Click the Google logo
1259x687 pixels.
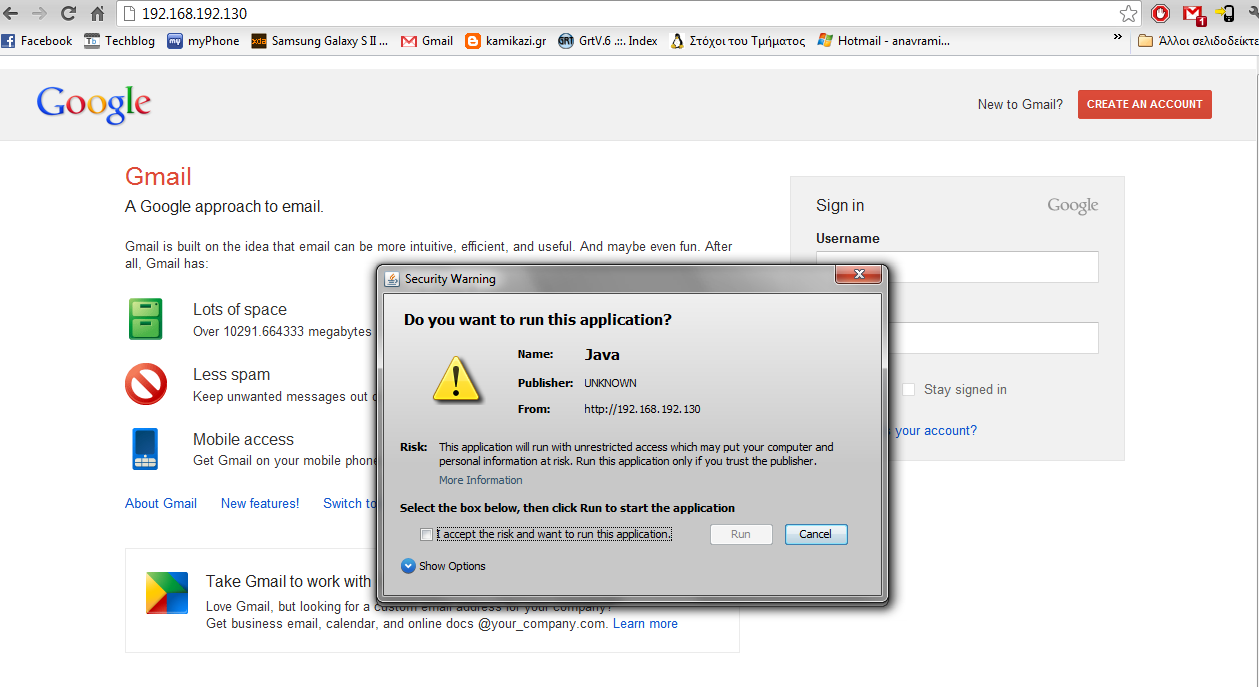pos(94,104)
